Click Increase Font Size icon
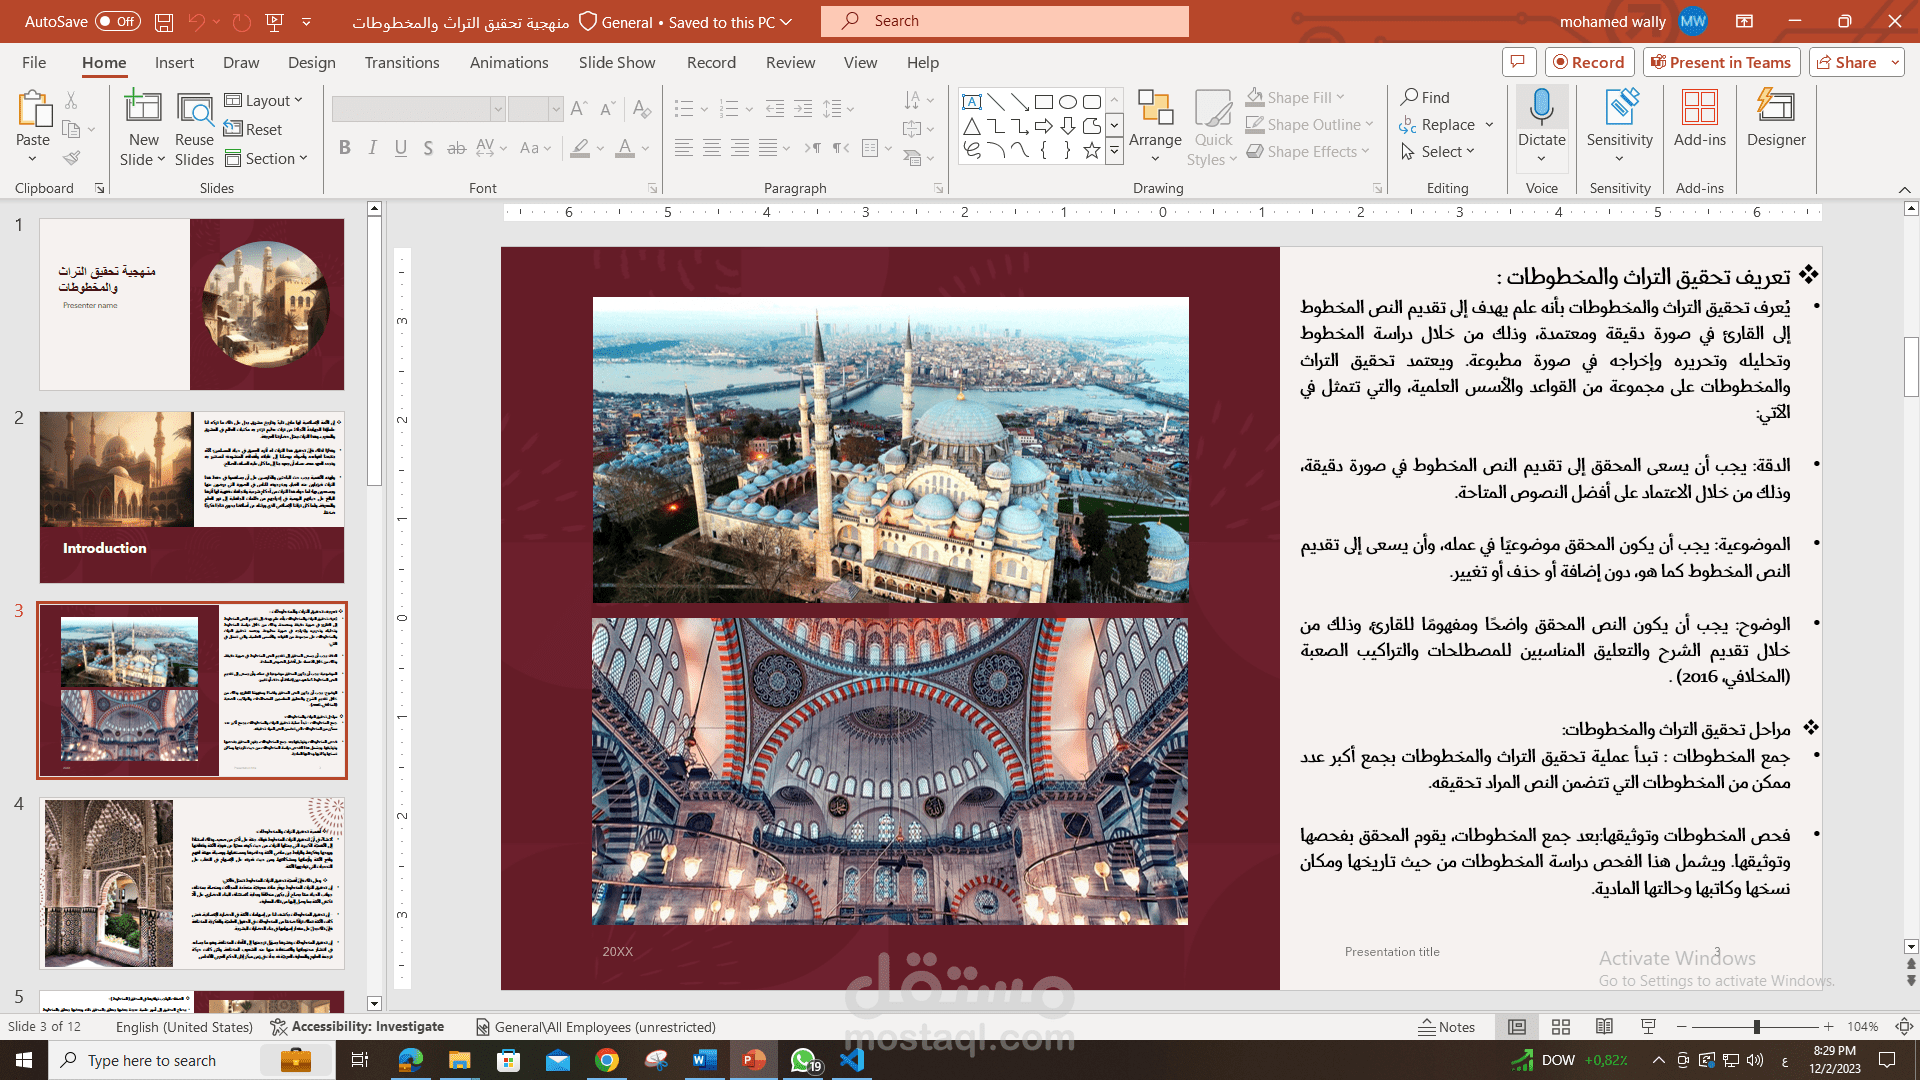 580,108
